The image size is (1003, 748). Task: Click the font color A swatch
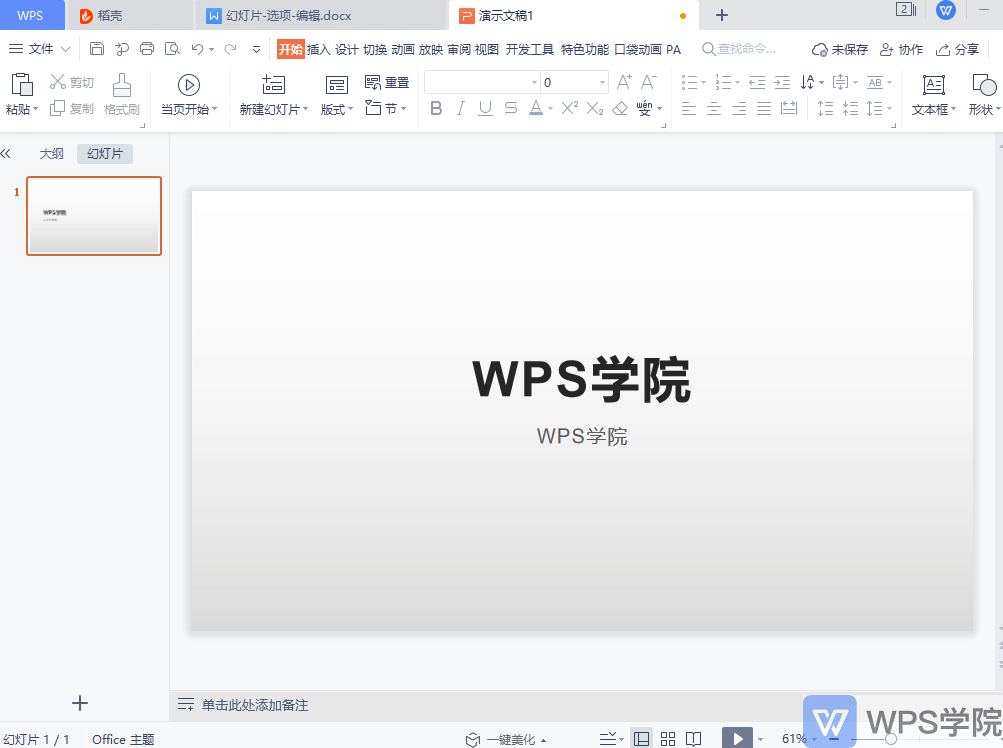(x=536, y=108)
